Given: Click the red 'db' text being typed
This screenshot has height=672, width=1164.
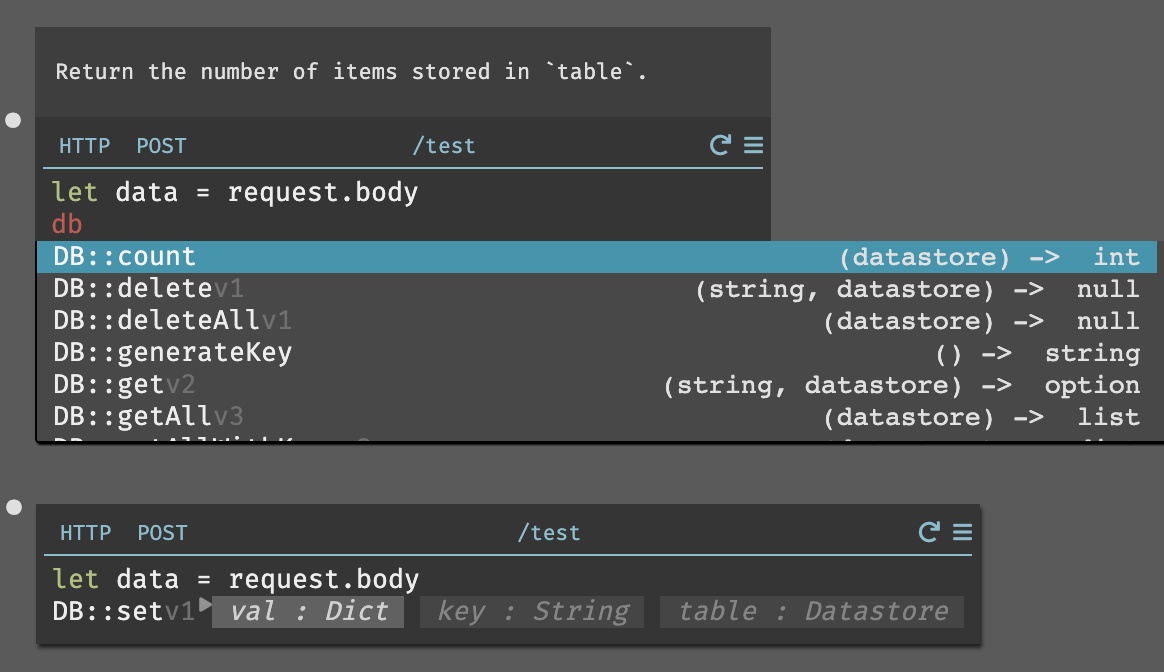Looking at the screenshot, I should [67, 224].
